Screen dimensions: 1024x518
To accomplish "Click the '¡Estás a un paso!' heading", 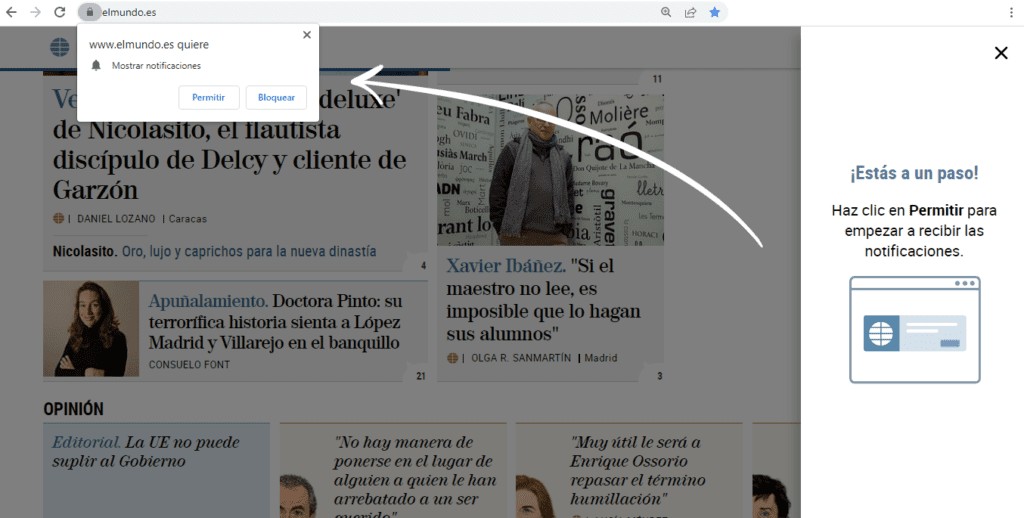I will 914,173.
